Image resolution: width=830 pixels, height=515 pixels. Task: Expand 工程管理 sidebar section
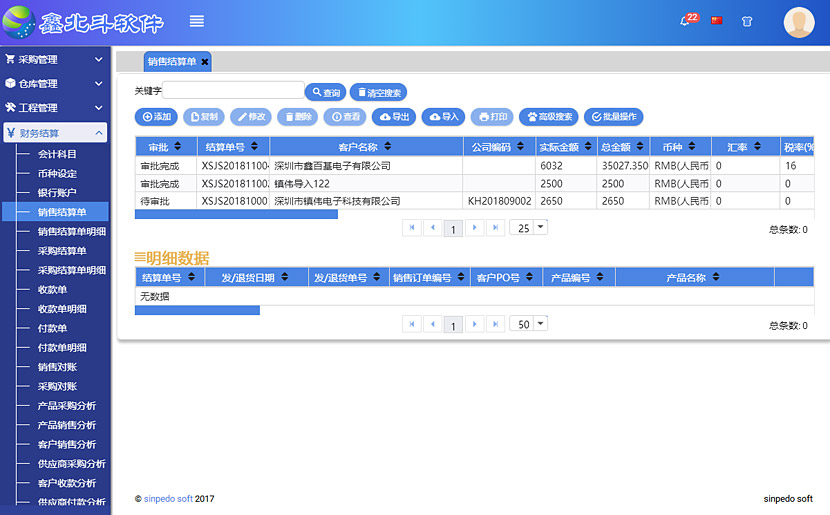[55, 108]
